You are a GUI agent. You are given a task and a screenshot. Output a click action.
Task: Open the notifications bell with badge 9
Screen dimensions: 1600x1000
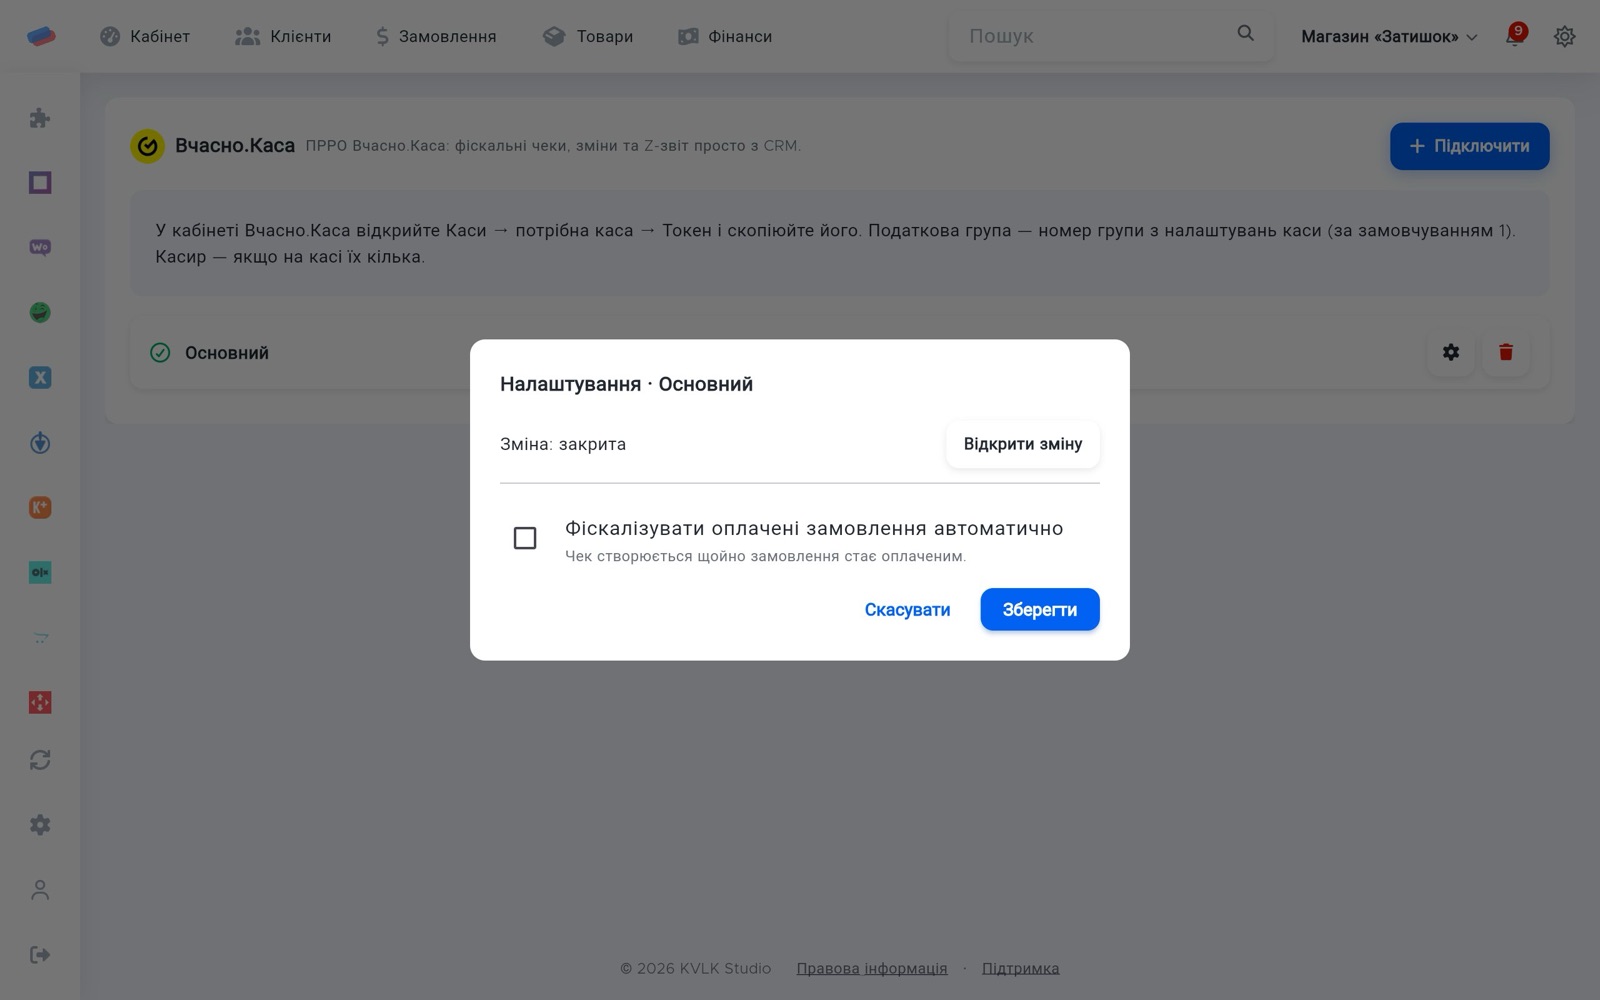coord(1515,36)
